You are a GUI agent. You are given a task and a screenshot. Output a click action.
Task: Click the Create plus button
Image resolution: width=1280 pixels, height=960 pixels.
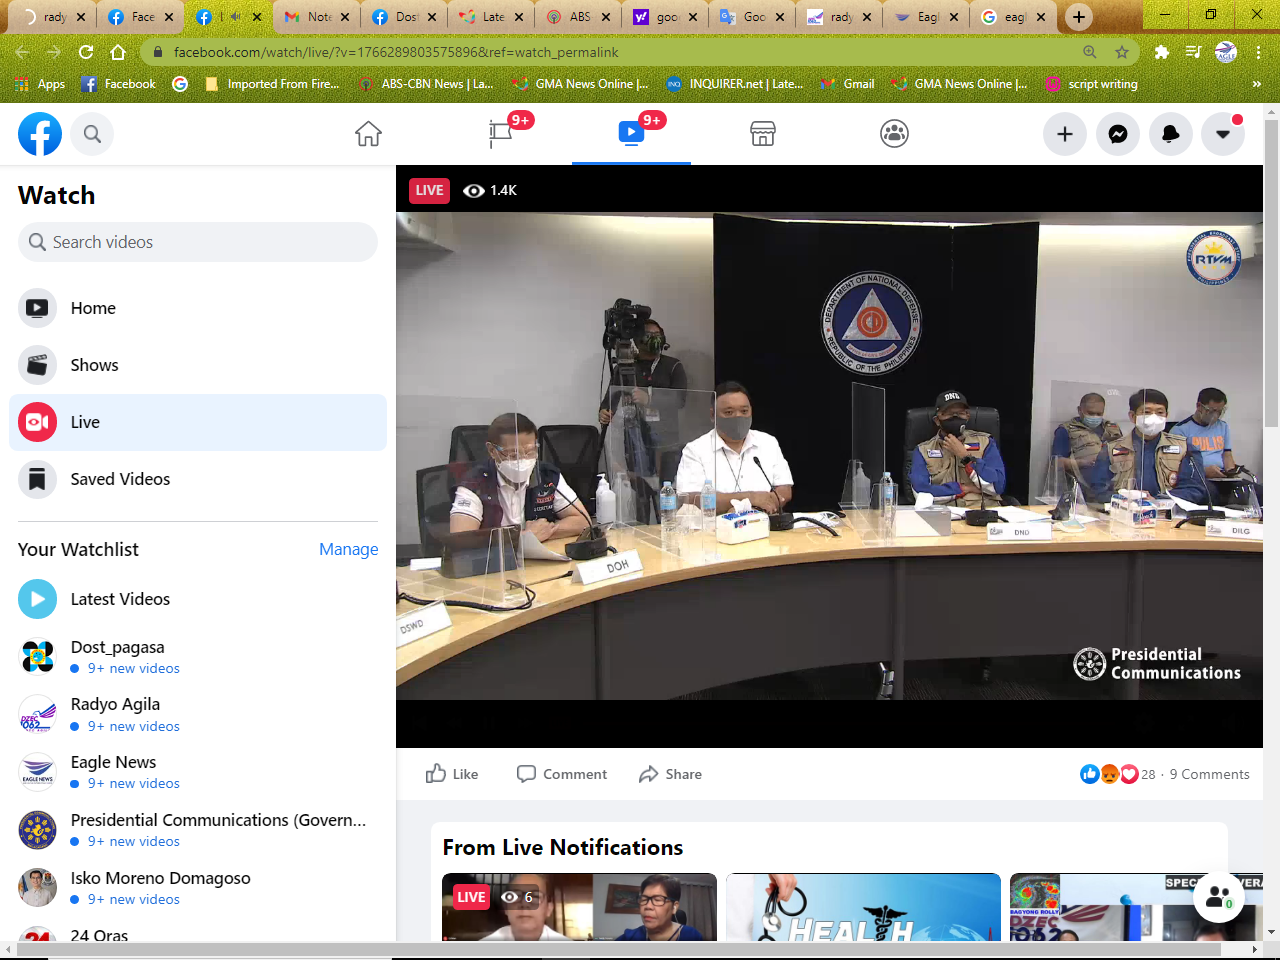pyautogui.click(x=1065, y=134)
